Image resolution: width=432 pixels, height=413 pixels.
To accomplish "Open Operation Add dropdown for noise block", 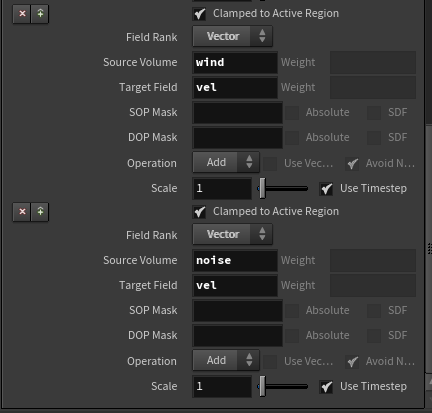I will [226, 360].
